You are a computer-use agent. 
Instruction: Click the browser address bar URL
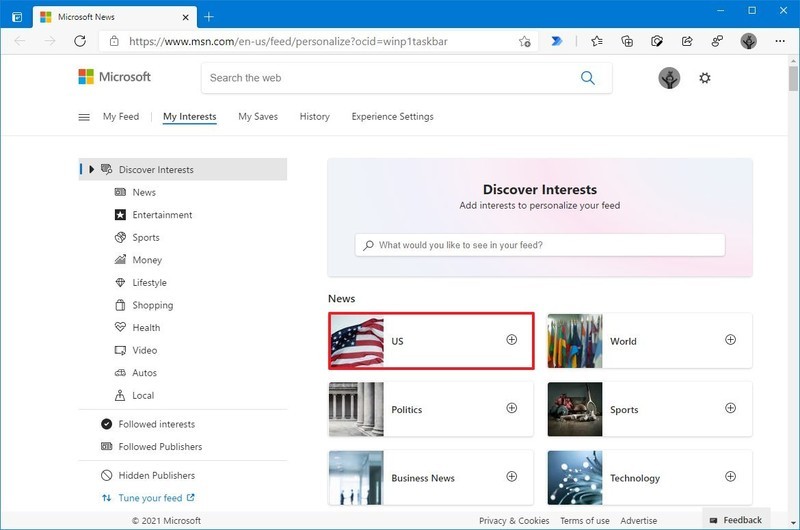point(288,41)
